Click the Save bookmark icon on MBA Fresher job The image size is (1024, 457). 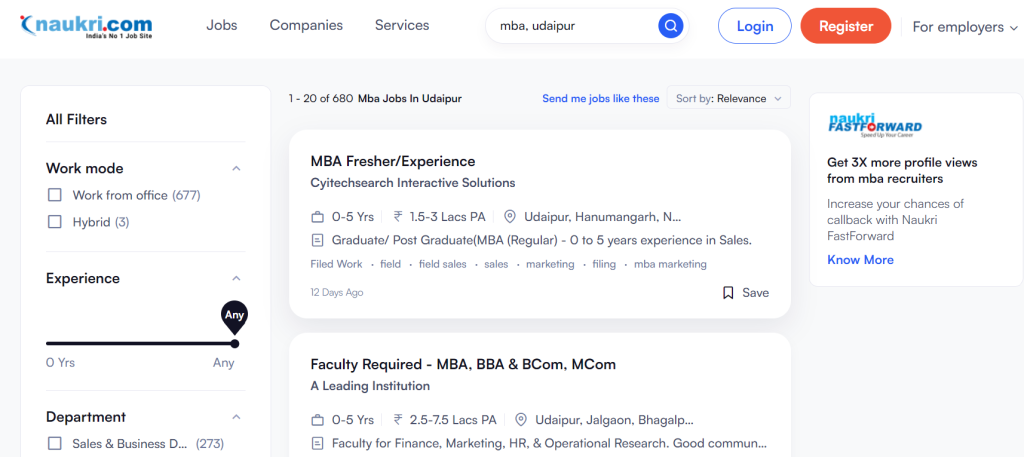[x=728, y=293]
